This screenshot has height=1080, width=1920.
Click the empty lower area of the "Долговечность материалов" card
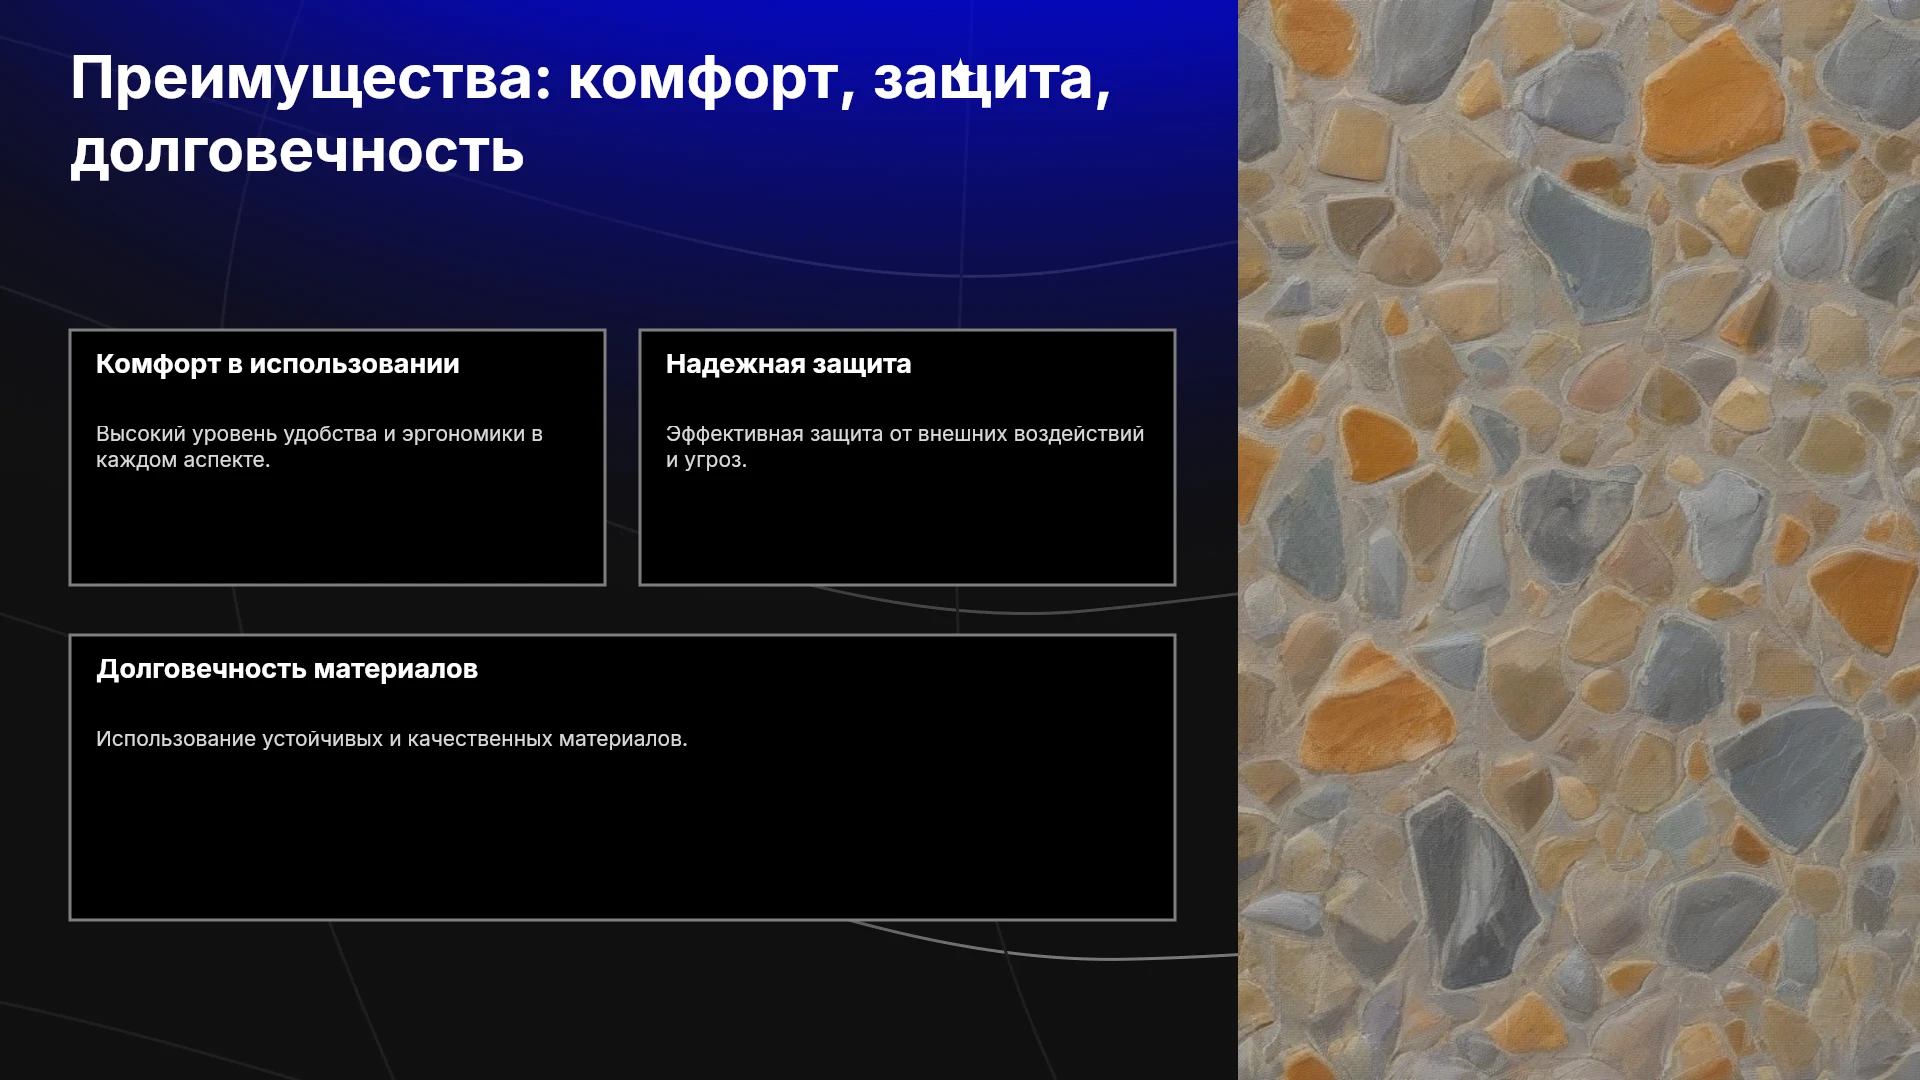[622, 840]
